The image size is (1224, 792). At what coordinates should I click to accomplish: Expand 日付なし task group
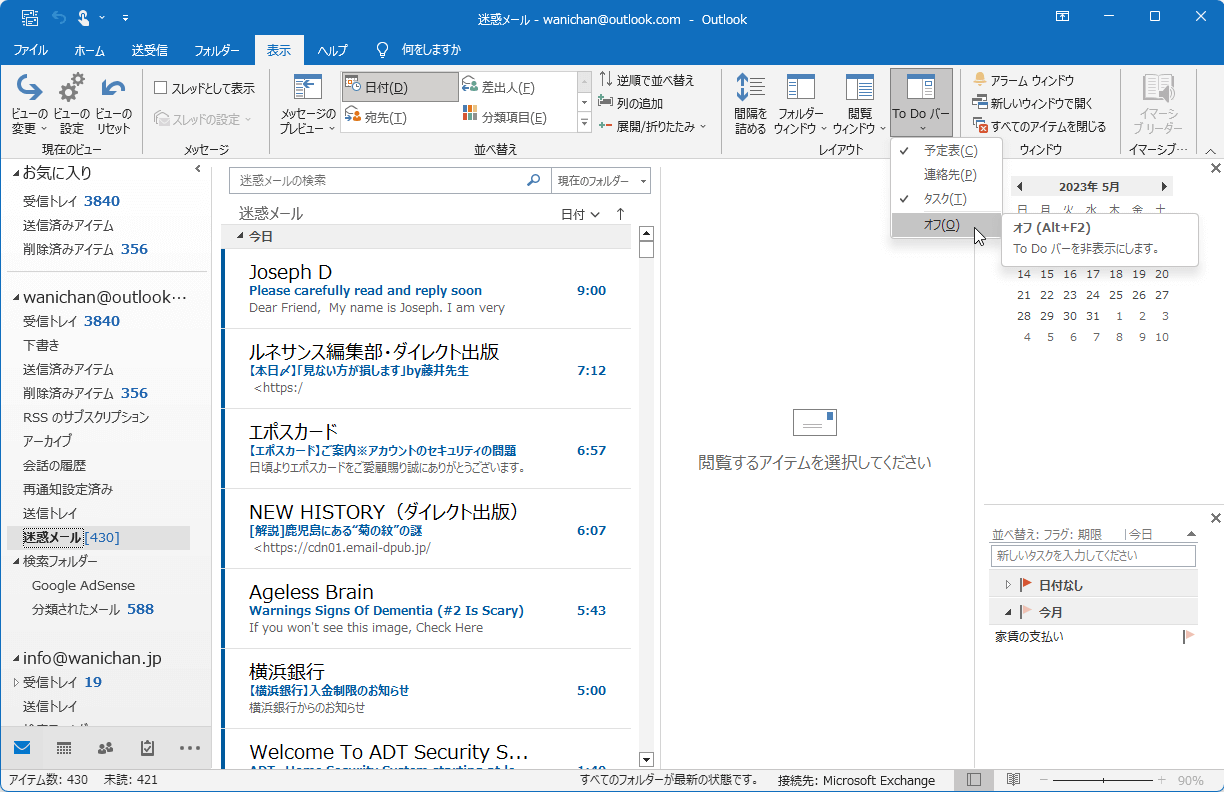coord(1008,585)
